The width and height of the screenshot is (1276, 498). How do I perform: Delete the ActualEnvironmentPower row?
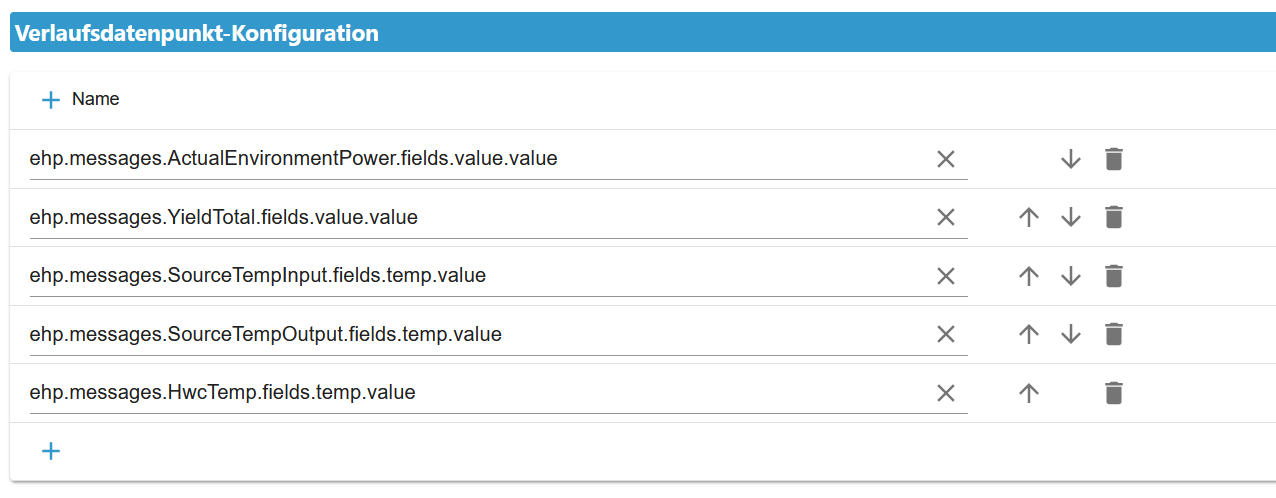click(1114, 159)
